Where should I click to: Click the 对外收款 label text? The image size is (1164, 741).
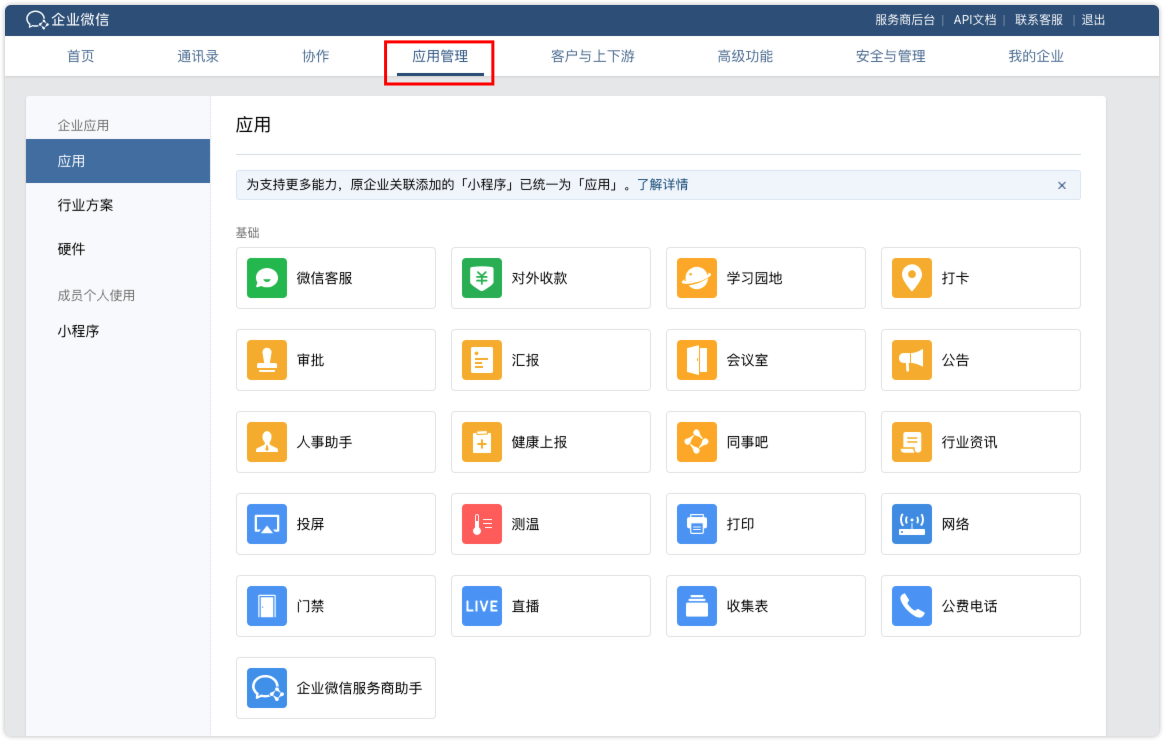(540, 278)
